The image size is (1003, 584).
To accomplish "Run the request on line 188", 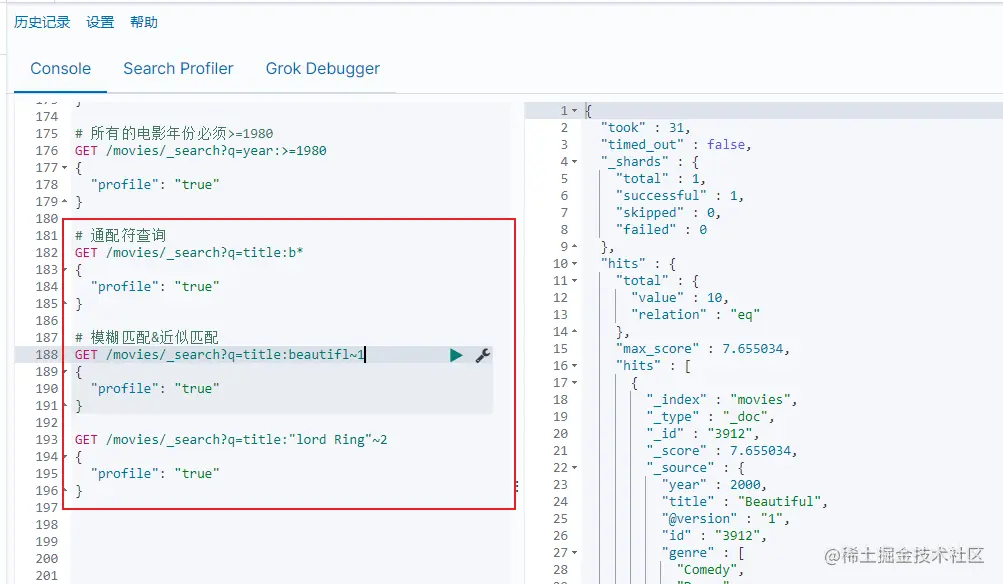I will (x=455, y=355).
